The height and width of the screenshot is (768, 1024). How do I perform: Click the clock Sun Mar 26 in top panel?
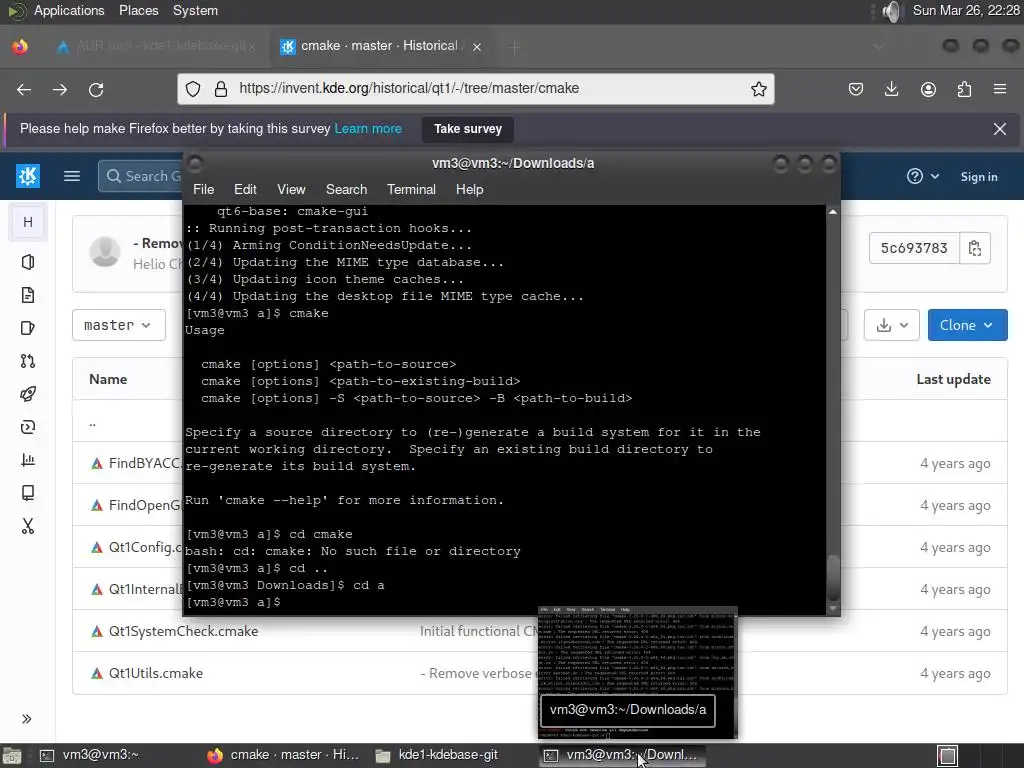[965, 10]
